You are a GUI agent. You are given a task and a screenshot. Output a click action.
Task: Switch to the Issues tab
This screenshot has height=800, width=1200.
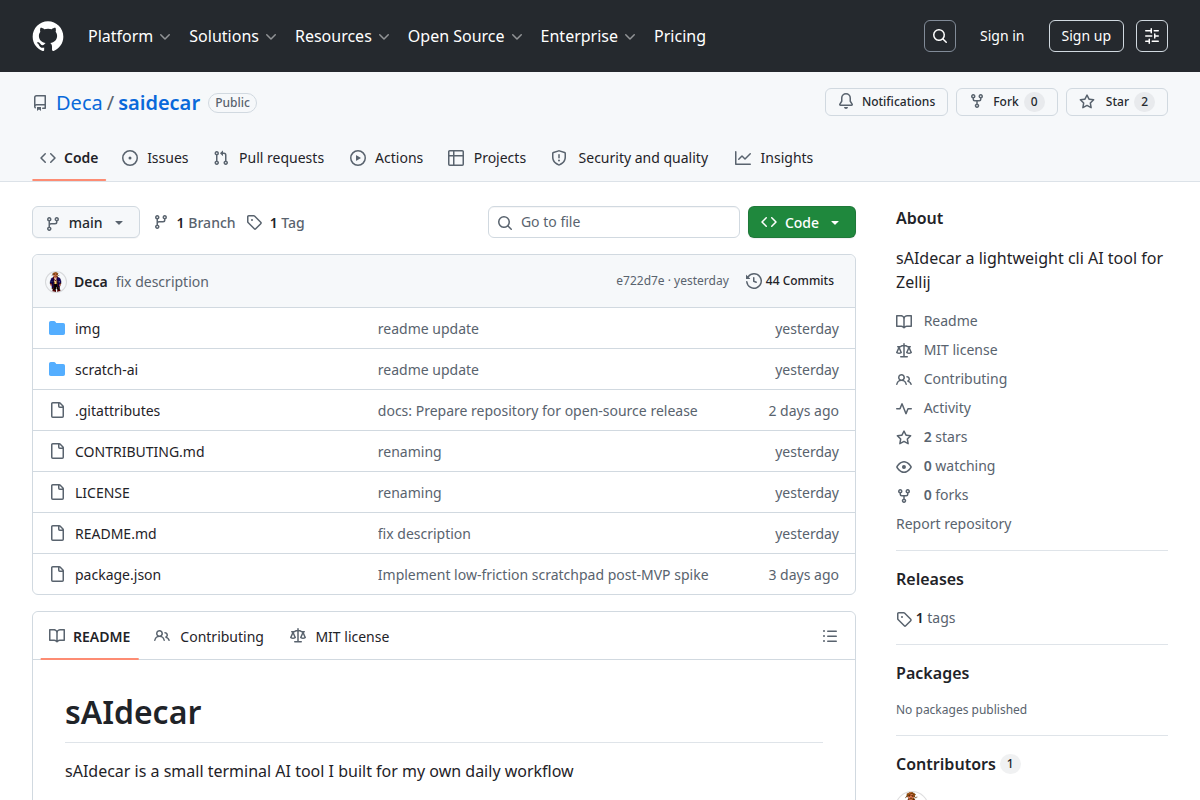click(x=155, y=158)
